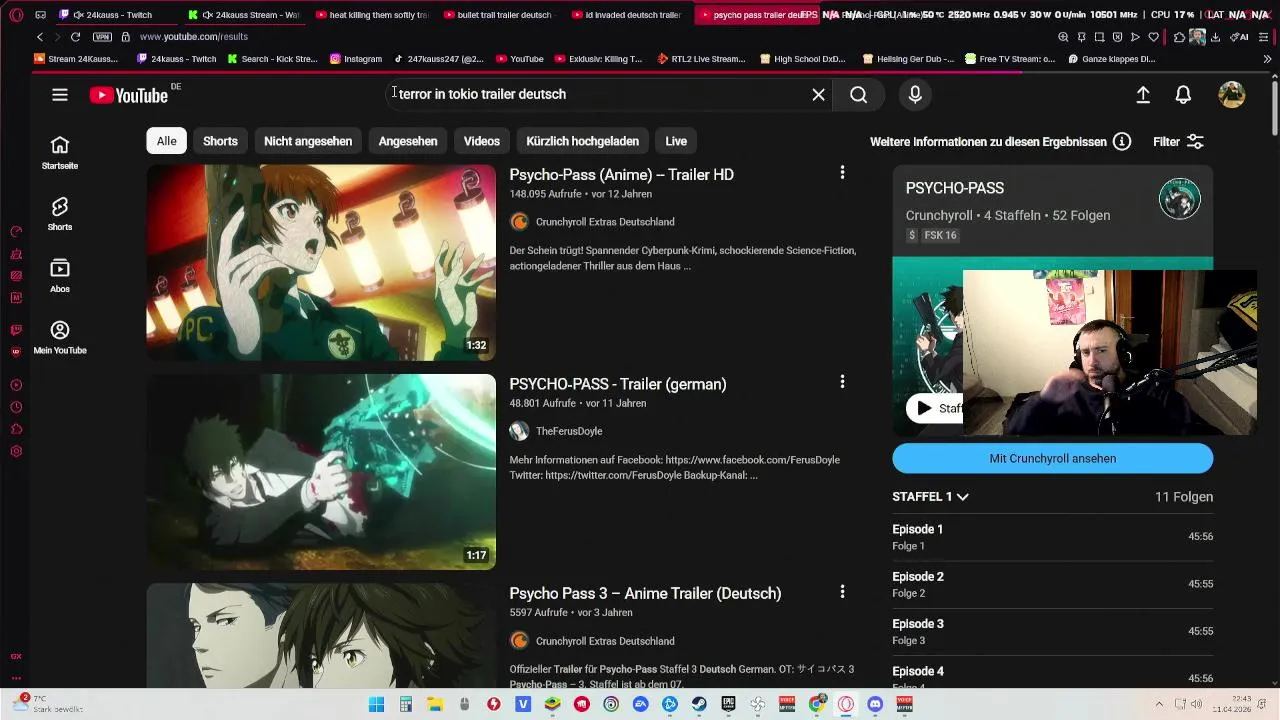
Task: Open the Search - Kick Stre... bookmark
Action: point(272,59)
